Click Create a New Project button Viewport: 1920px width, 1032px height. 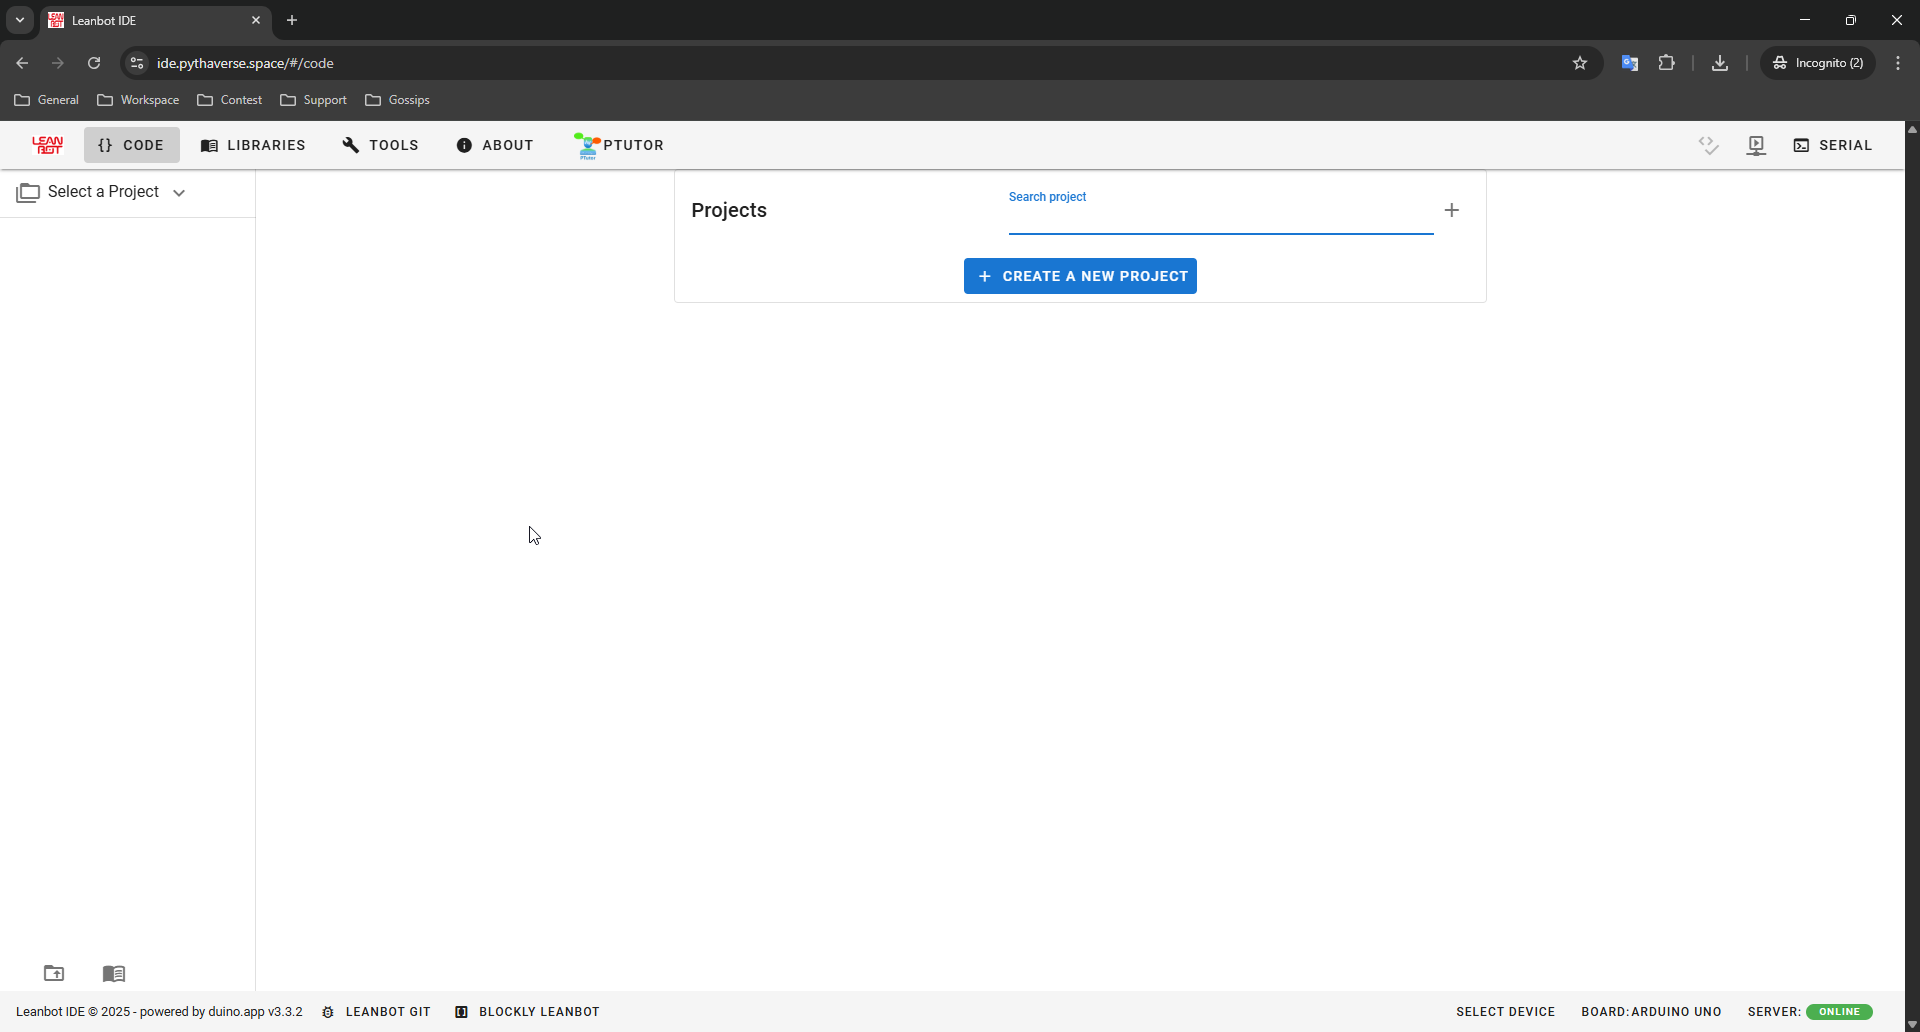click(x=1080, y=276)
